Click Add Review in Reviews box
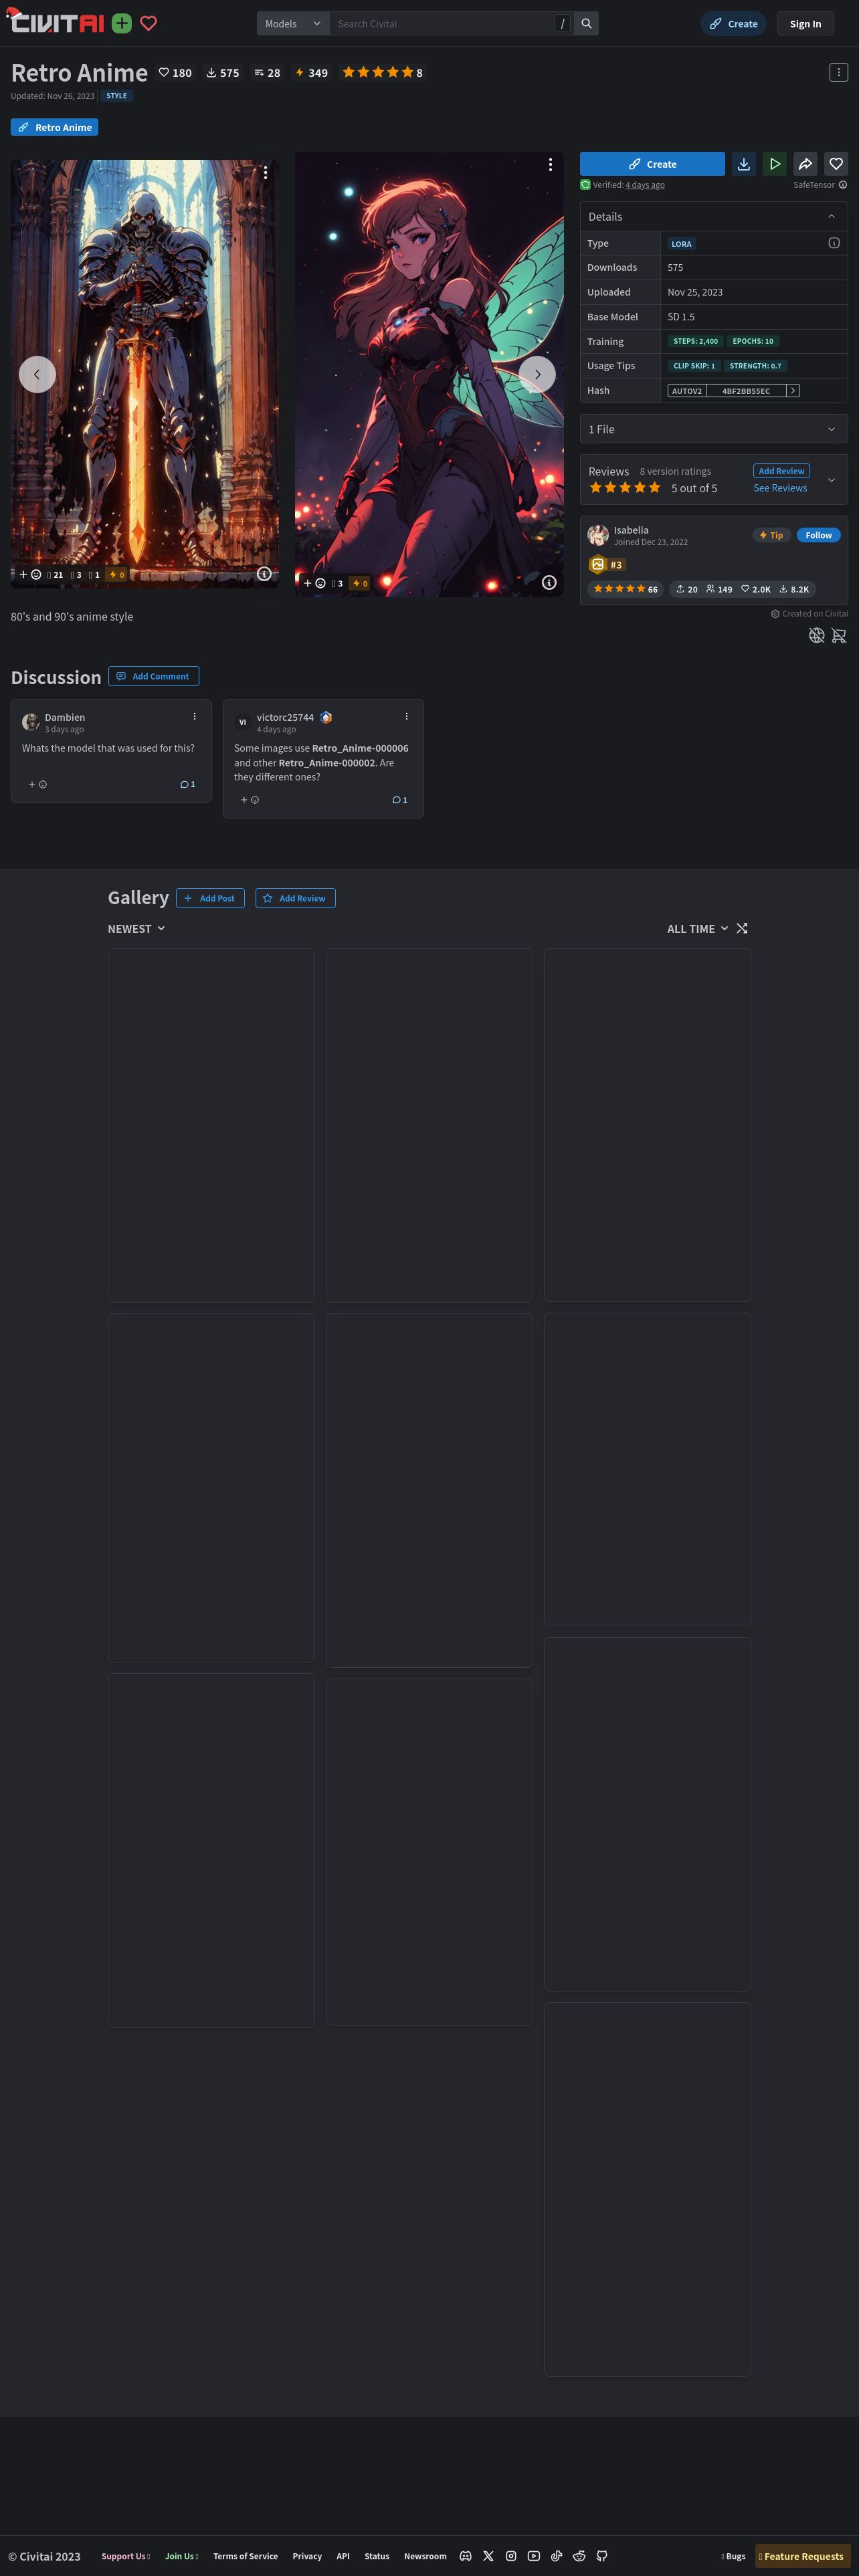Screen dimensions: 859x2576 (781, 471)
